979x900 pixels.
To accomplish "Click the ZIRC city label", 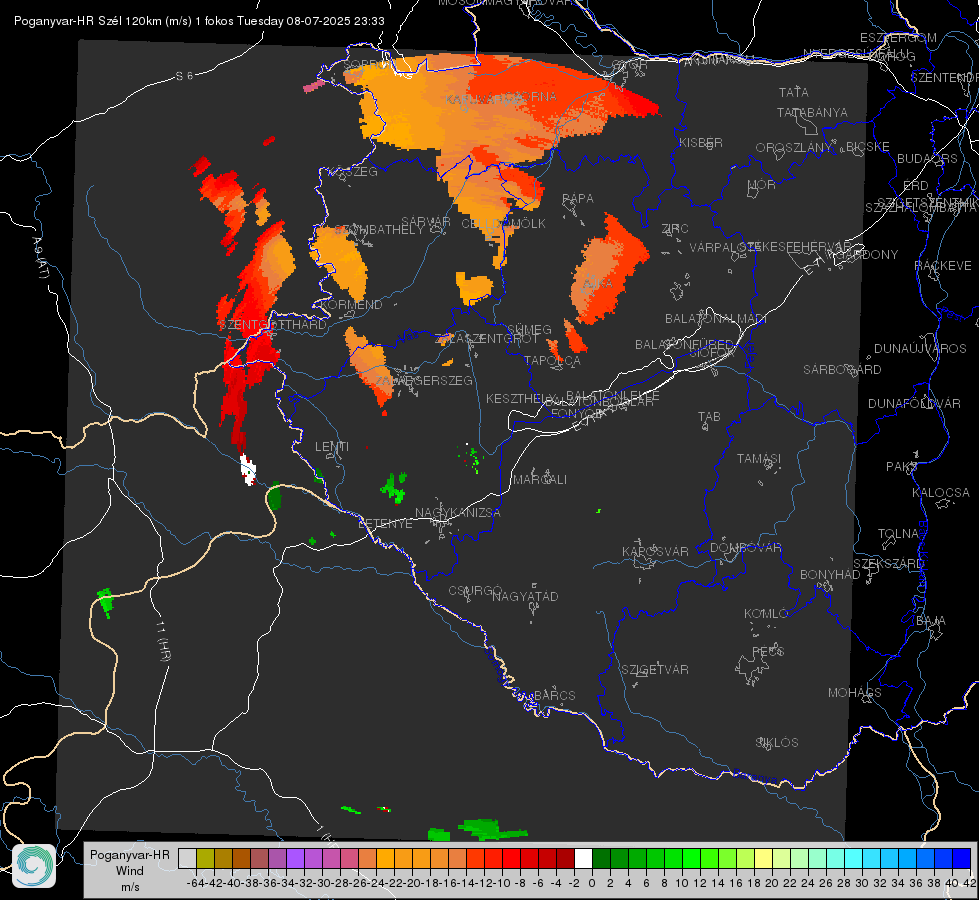I will point(675,229).
